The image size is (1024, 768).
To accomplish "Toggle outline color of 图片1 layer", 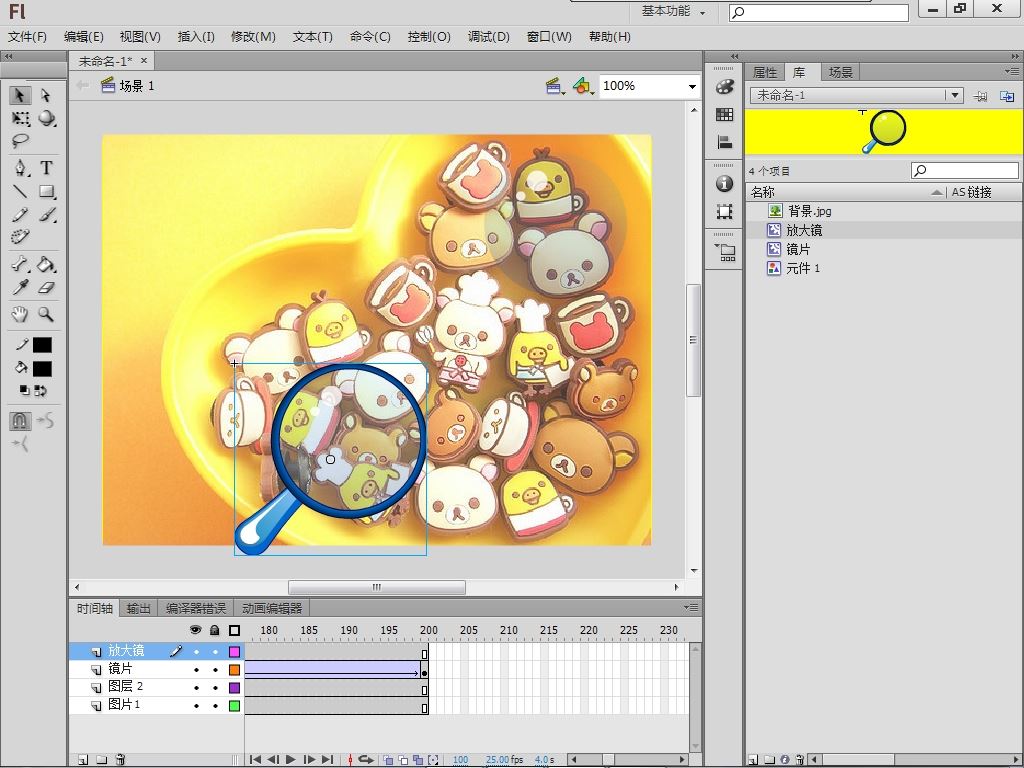I will [234, 706].
